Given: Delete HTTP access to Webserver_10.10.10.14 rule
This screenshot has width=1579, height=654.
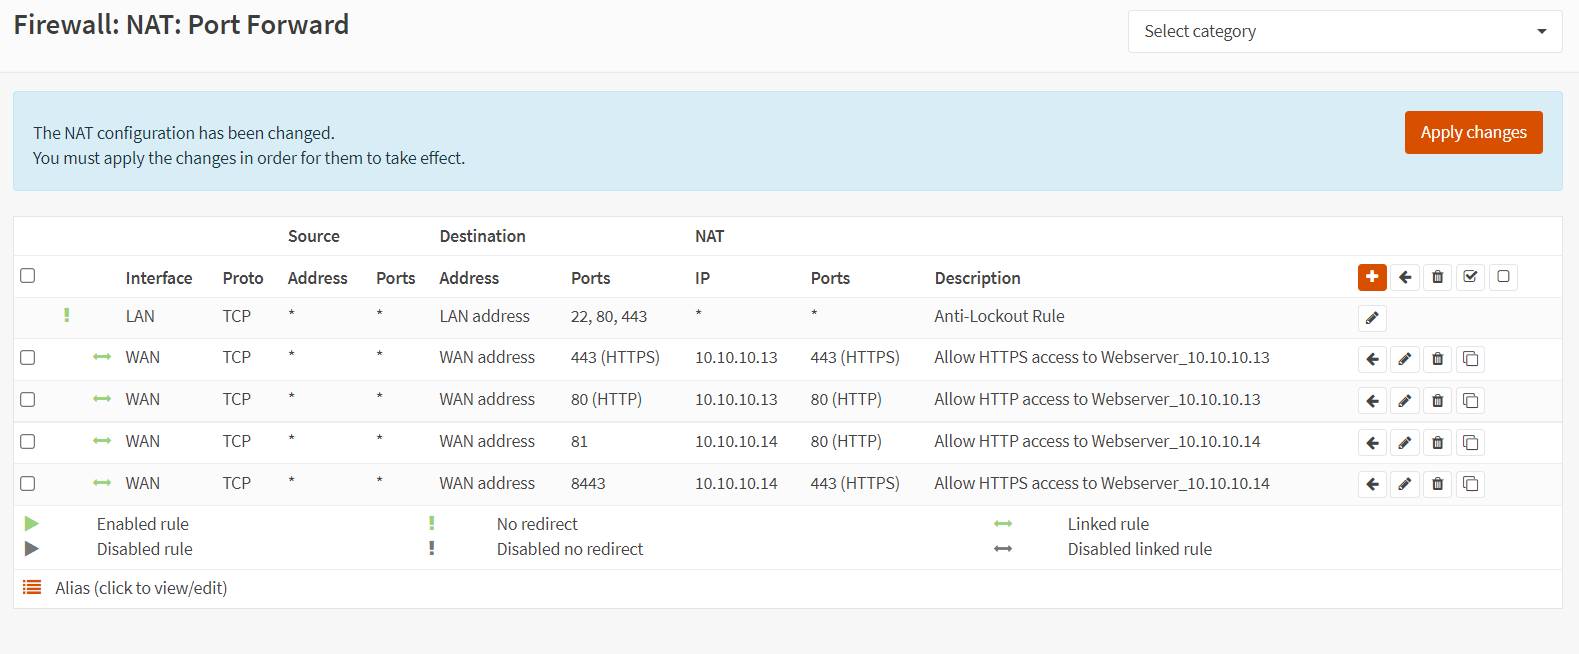Looking at the screenshot, I should (1438, 443).
